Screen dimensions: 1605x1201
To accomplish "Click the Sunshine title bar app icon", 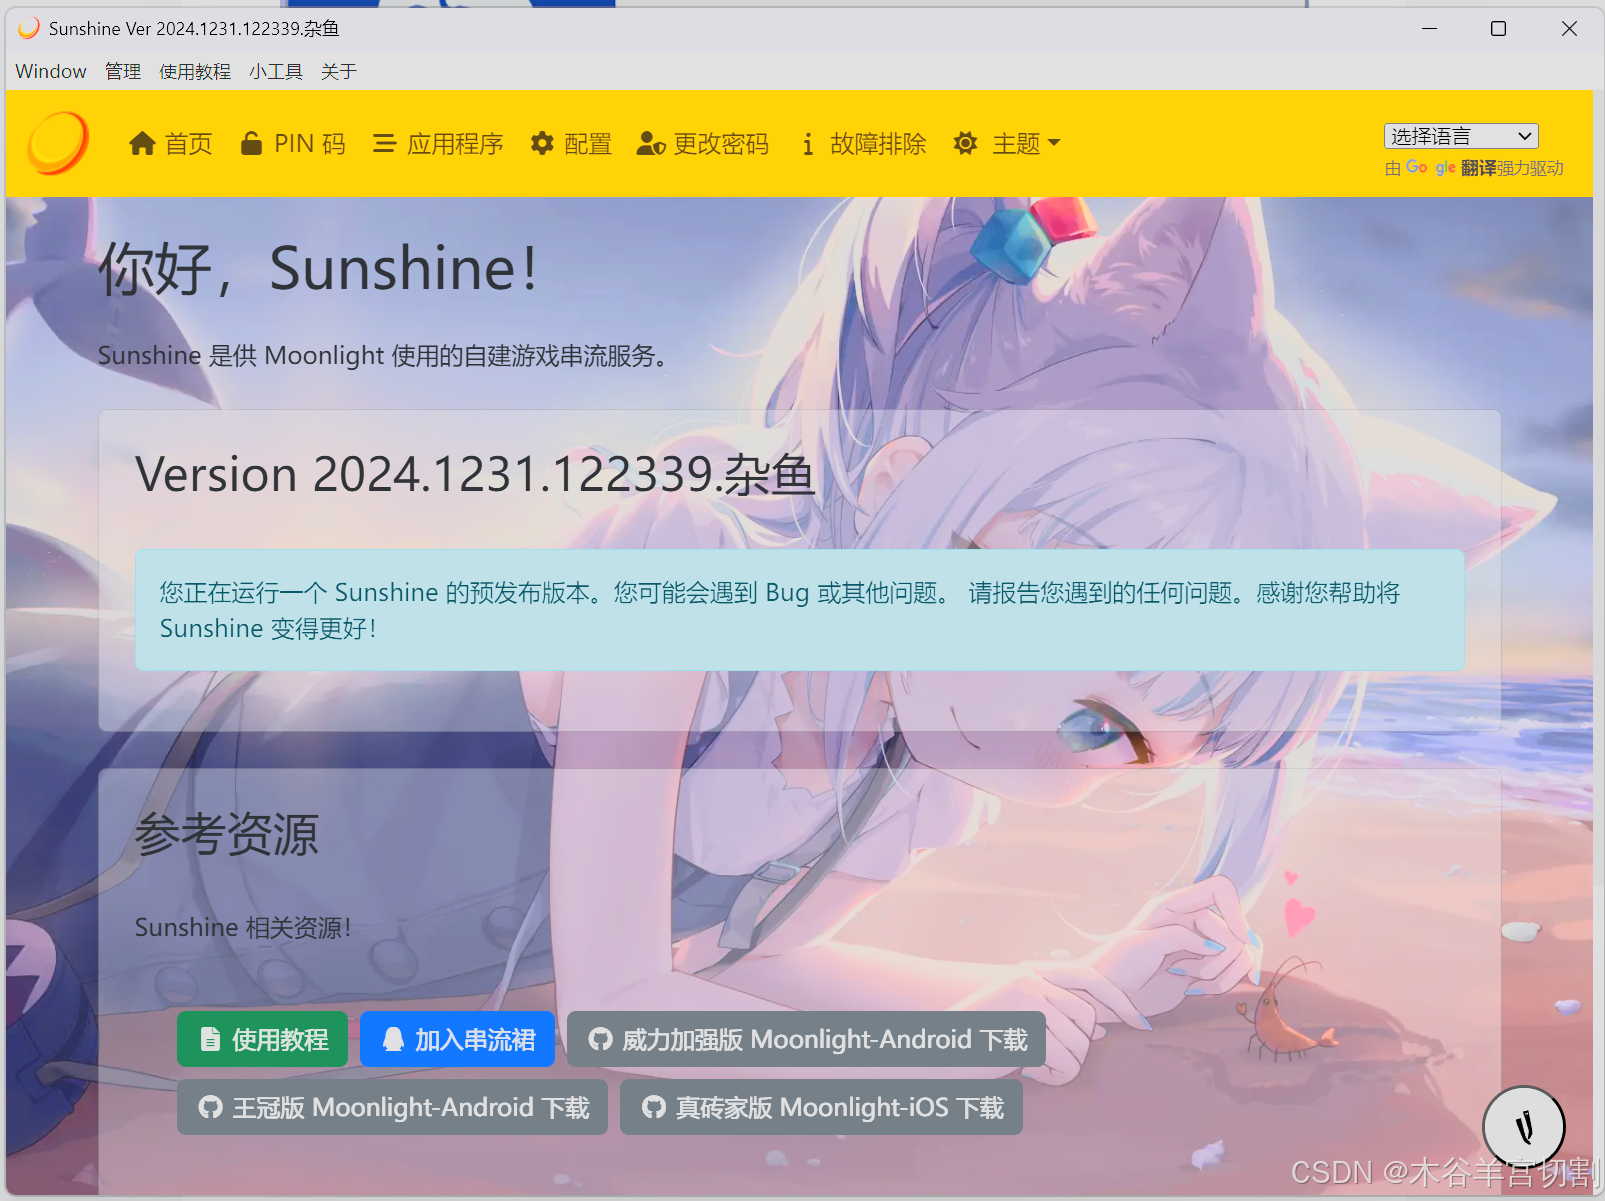I will [29, 28].
